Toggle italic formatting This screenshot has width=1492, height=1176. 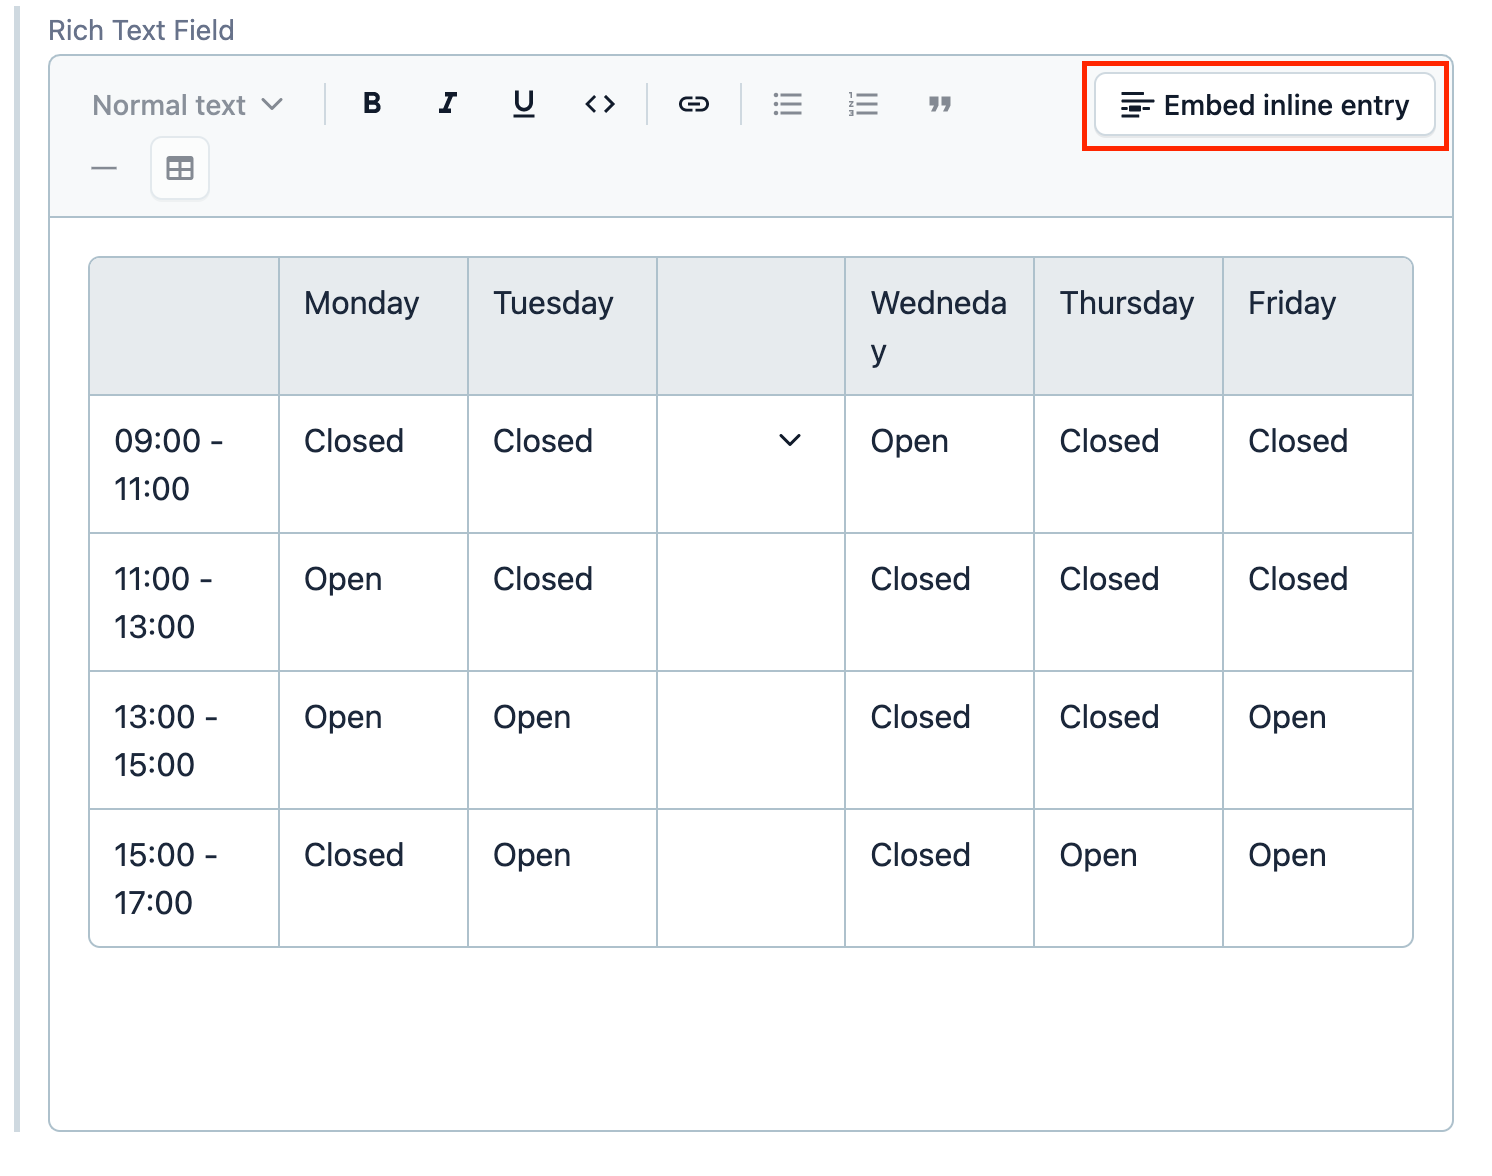[447, 103]
